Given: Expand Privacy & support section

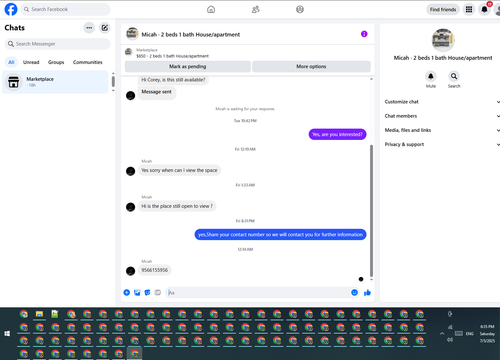Looking at the screenshot, I should pyautogui.click(x=441, y=144).
